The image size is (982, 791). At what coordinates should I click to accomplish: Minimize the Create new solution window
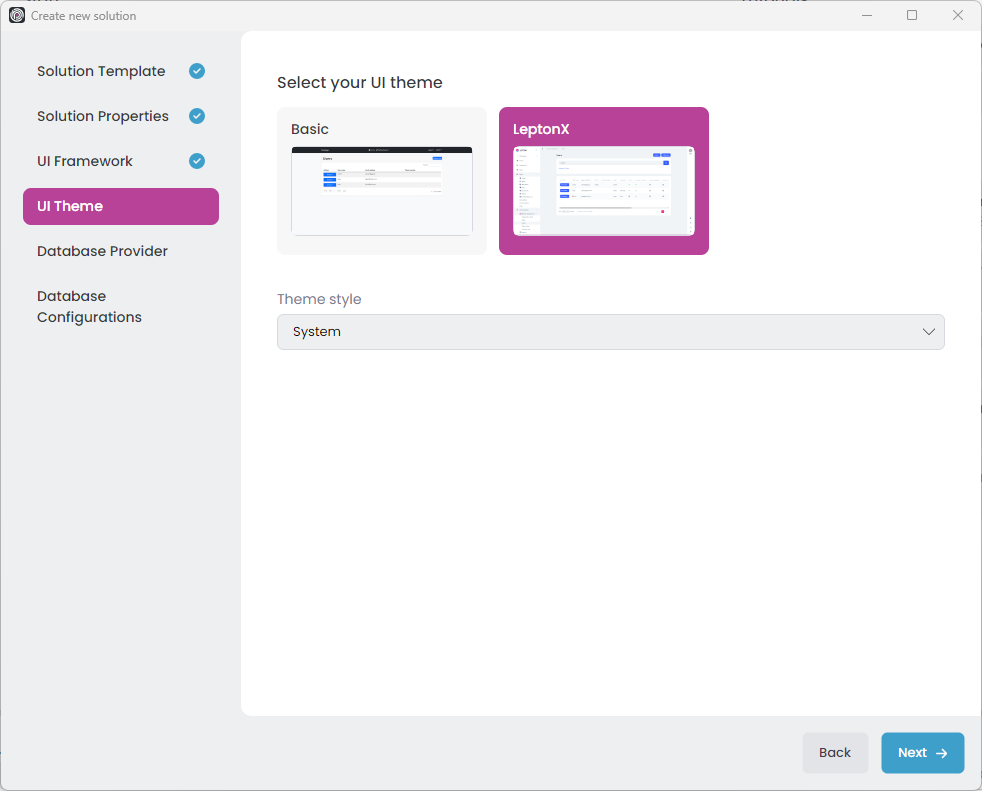(867, 16)
